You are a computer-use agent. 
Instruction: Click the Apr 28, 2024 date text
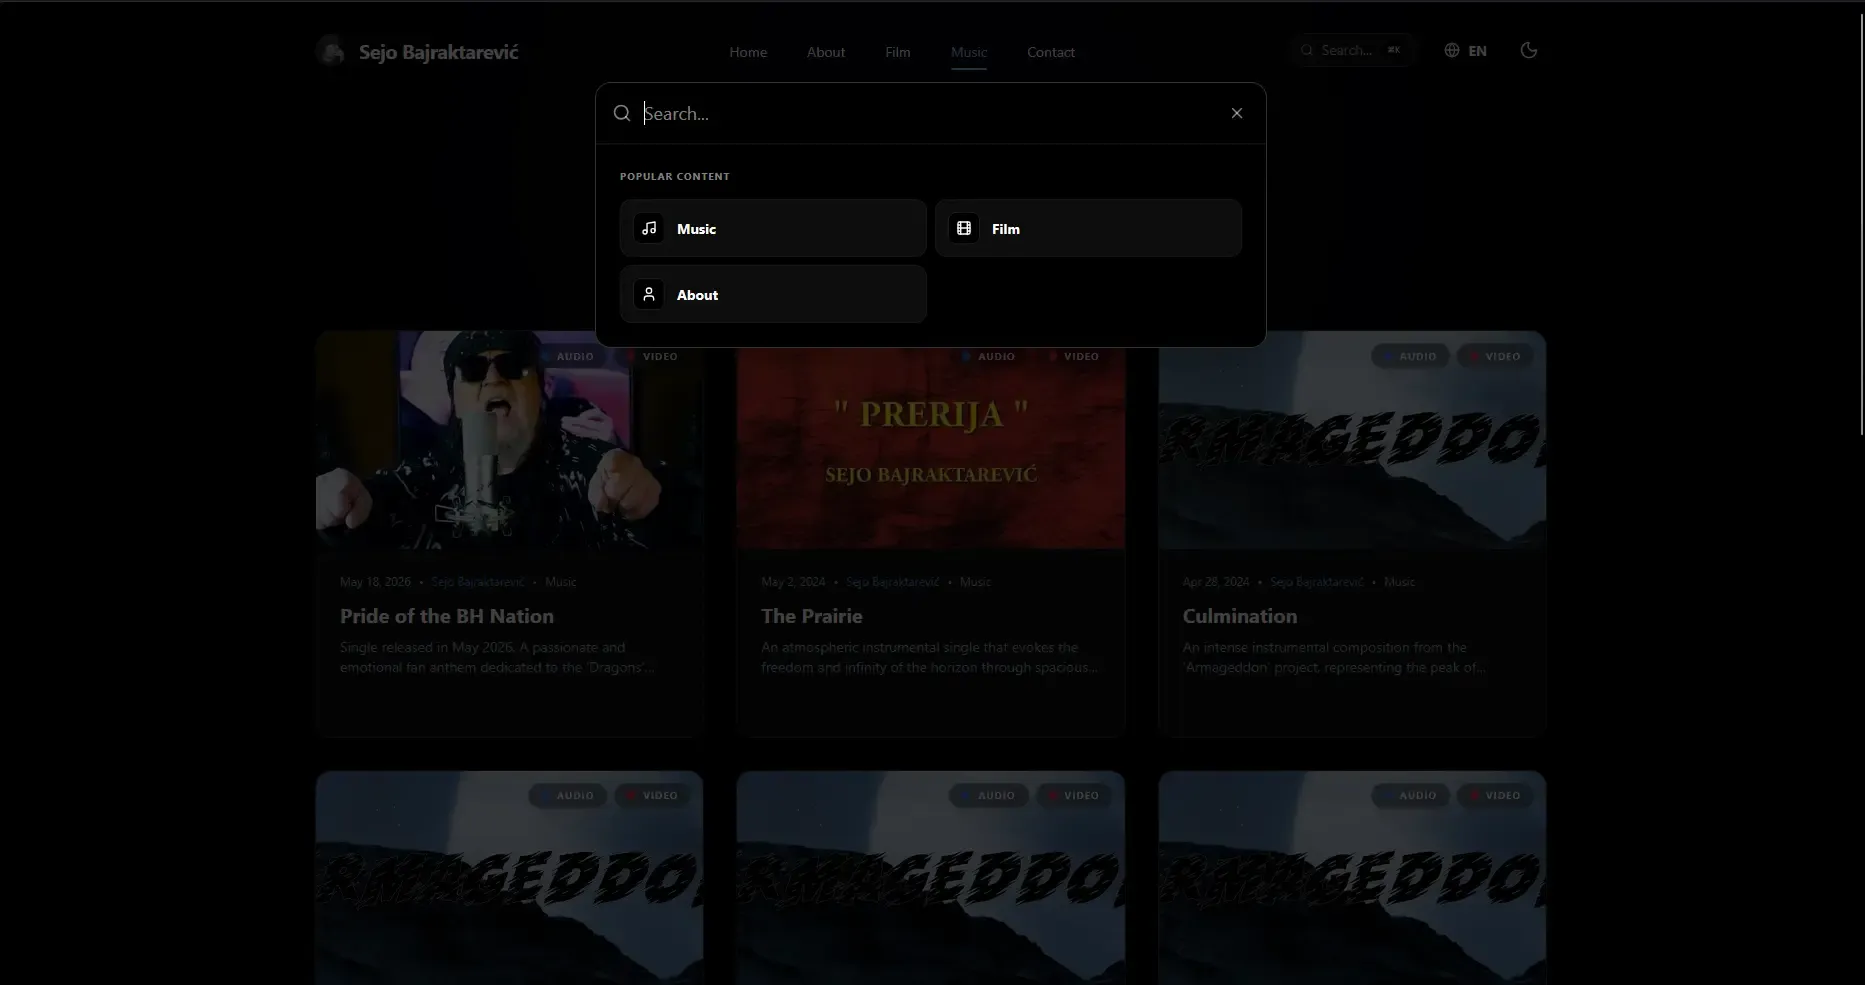tap(1216, 582)
